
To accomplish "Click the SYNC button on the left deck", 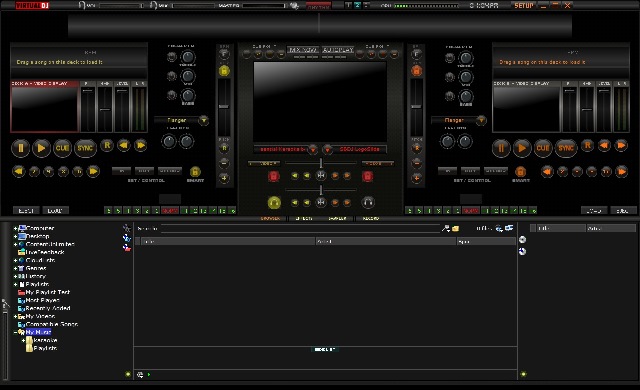I will pyautogui.click(x=85, y=148).
